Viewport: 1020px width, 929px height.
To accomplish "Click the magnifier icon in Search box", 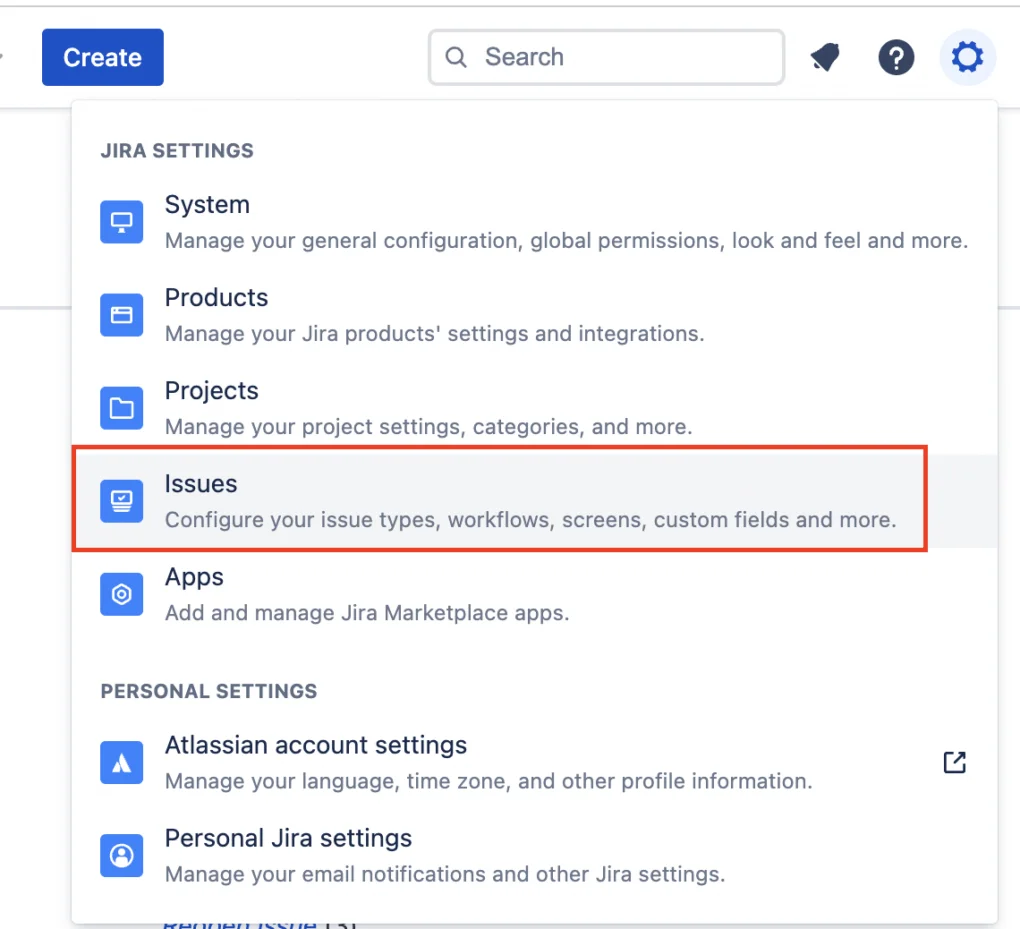I will [456, 57].
